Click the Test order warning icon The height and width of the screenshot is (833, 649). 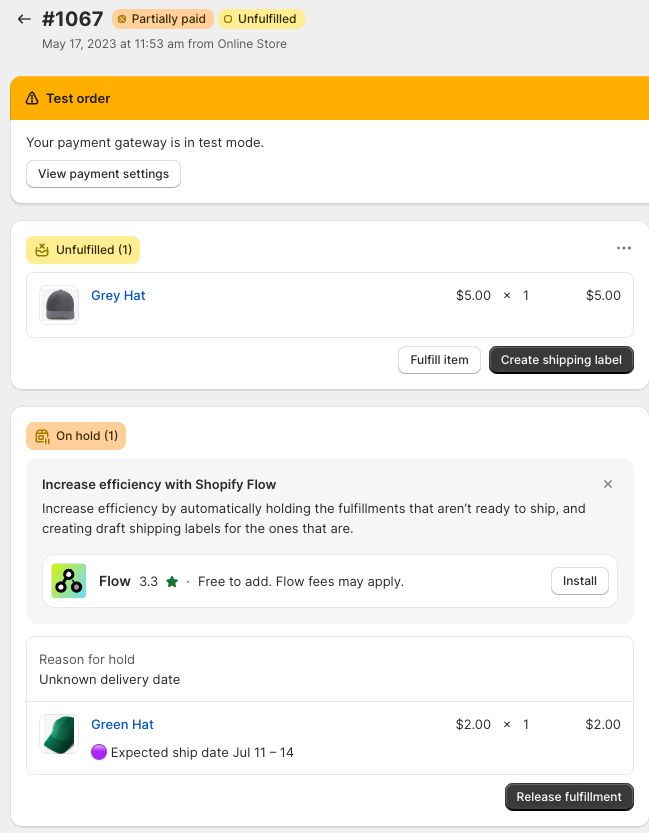(32, 99)
